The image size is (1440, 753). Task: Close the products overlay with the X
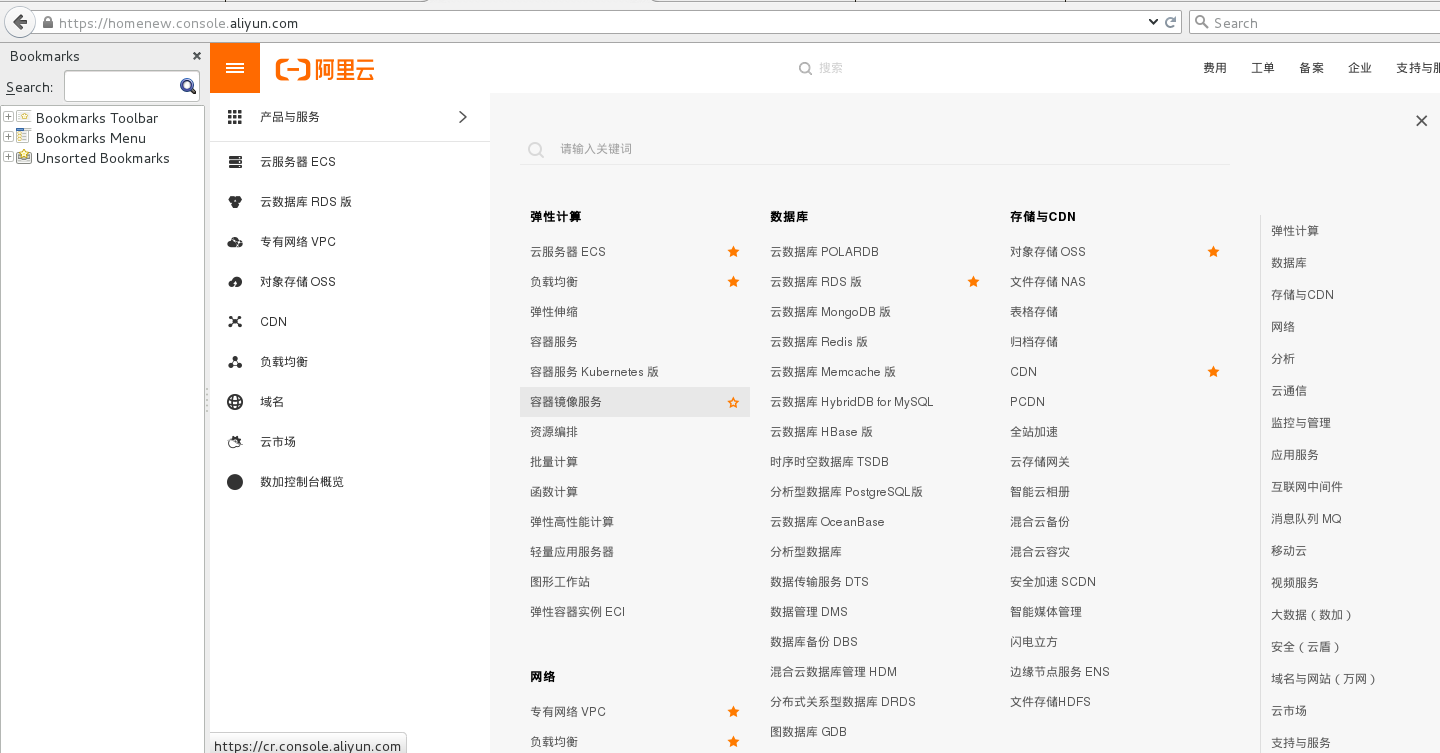pos(1421,121)
